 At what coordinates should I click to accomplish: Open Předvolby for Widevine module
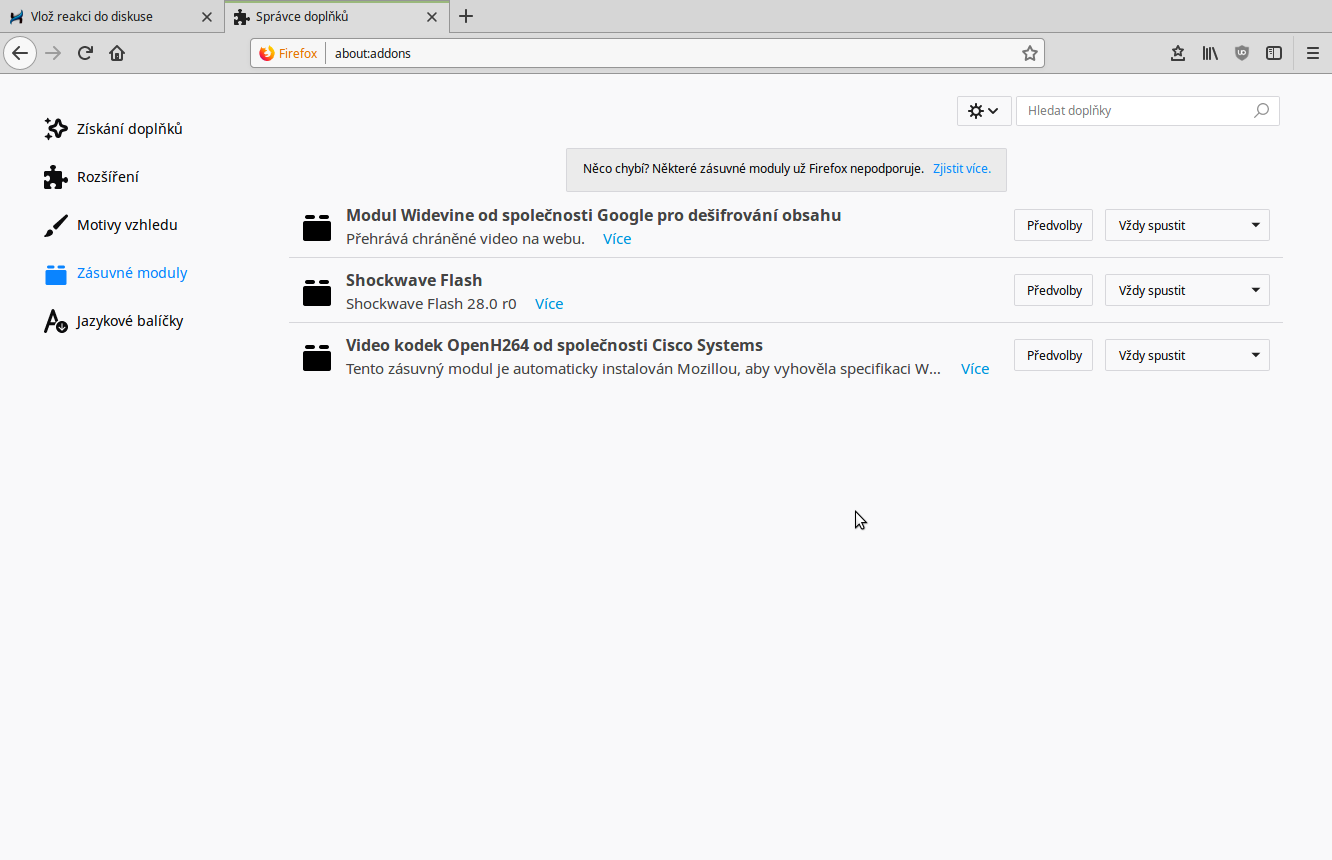tap(1054, 225)
